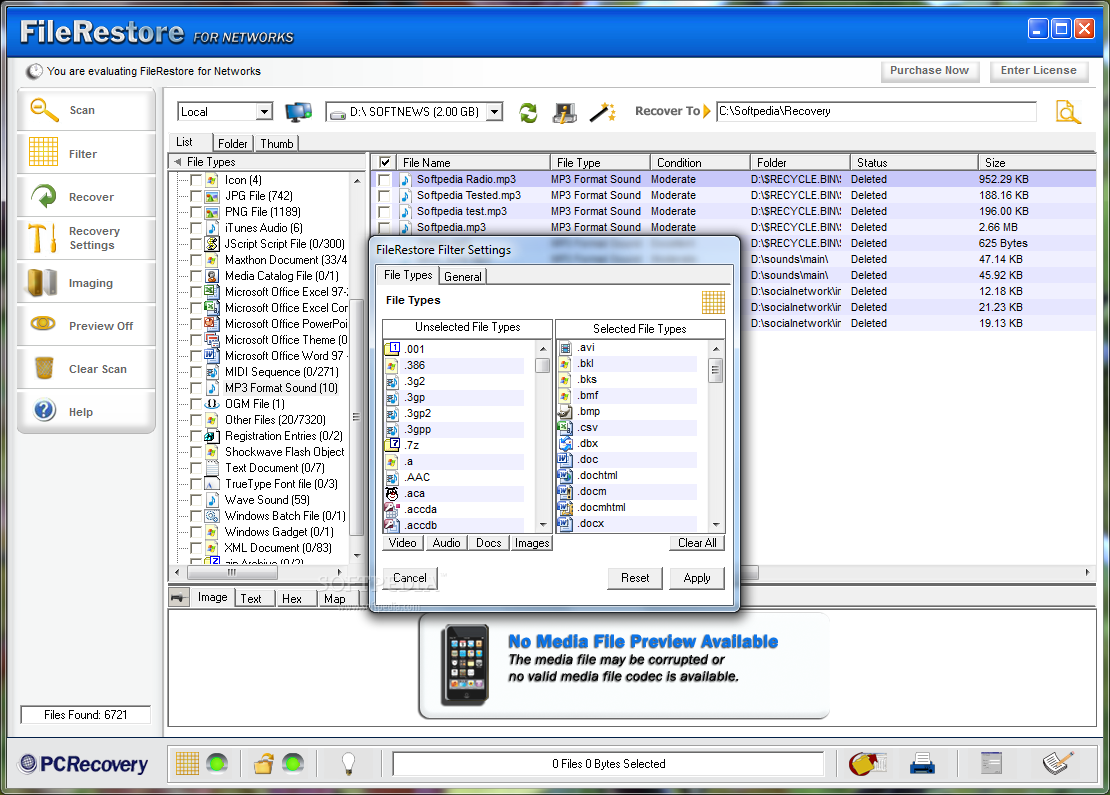
Task: Collapse the File Types panel arrow
Action: coord(178,162)
